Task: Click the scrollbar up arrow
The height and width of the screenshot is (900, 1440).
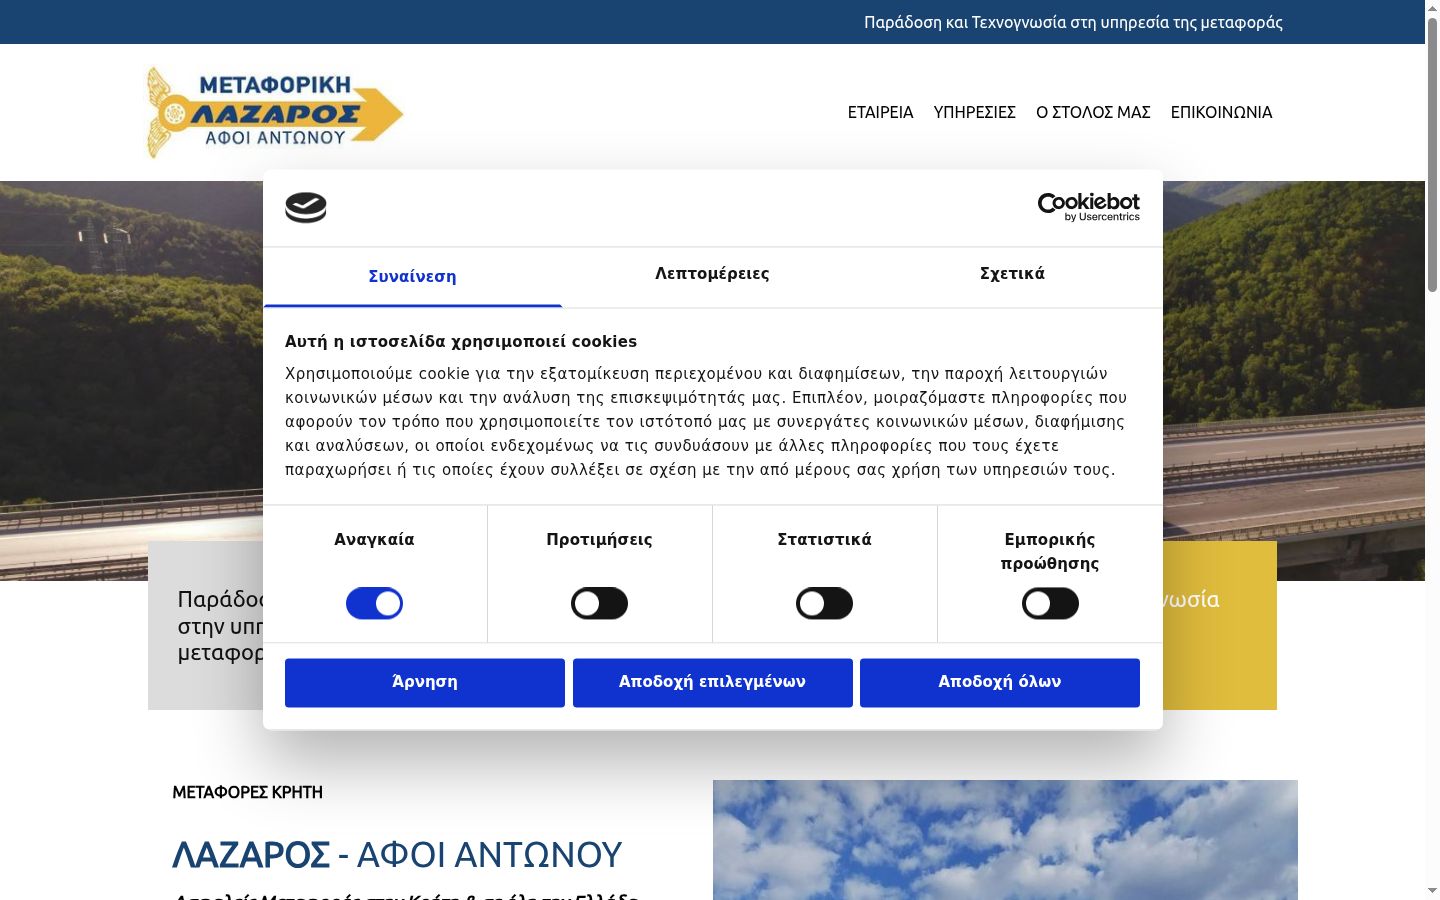Action: point(1432,8)
